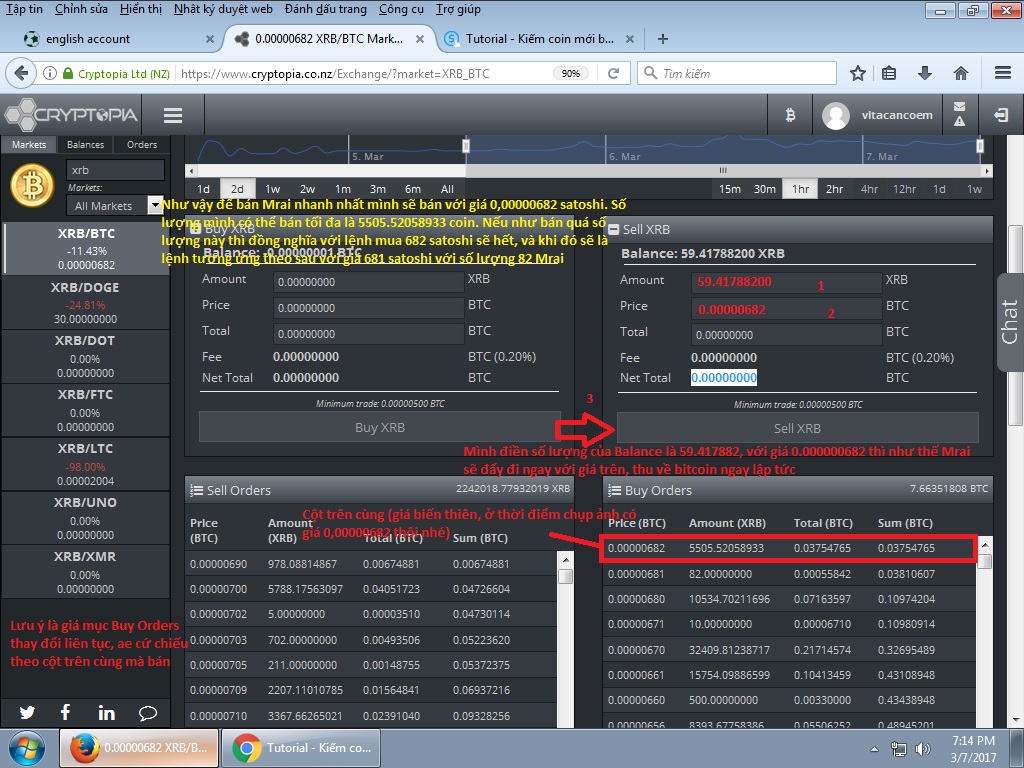The image size is (1024, 768).
Task: Click sell order row 0.00000690
Action: click(x=370, y=564)
